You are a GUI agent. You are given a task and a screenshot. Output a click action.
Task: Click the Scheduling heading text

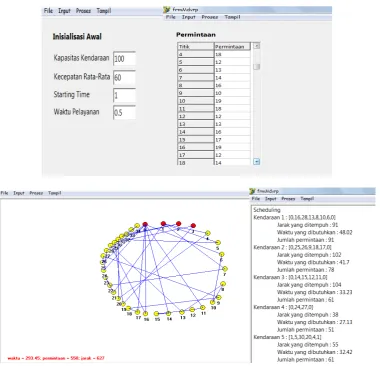pos(267,210)
